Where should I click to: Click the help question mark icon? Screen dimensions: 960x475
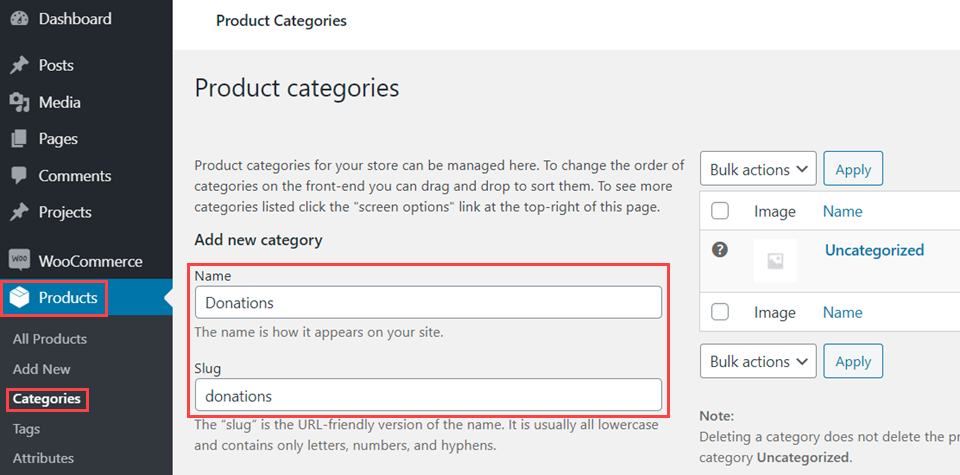point(719,250)
